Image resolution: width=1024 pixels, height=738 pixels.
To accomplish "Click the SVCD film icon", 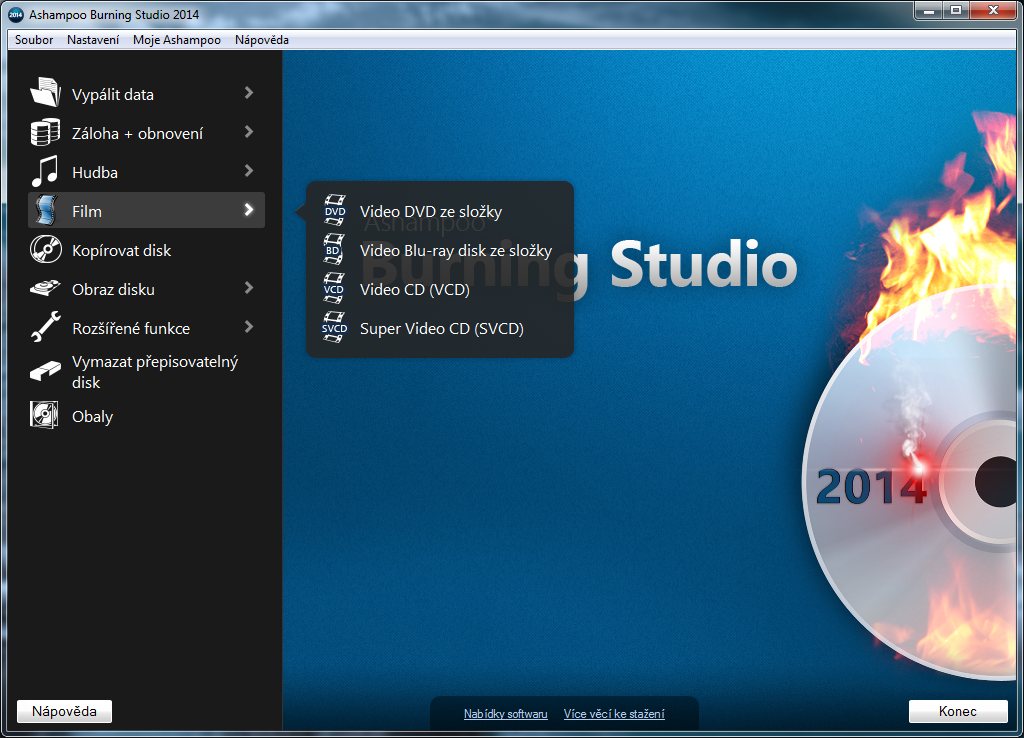I will coord(334,327).
